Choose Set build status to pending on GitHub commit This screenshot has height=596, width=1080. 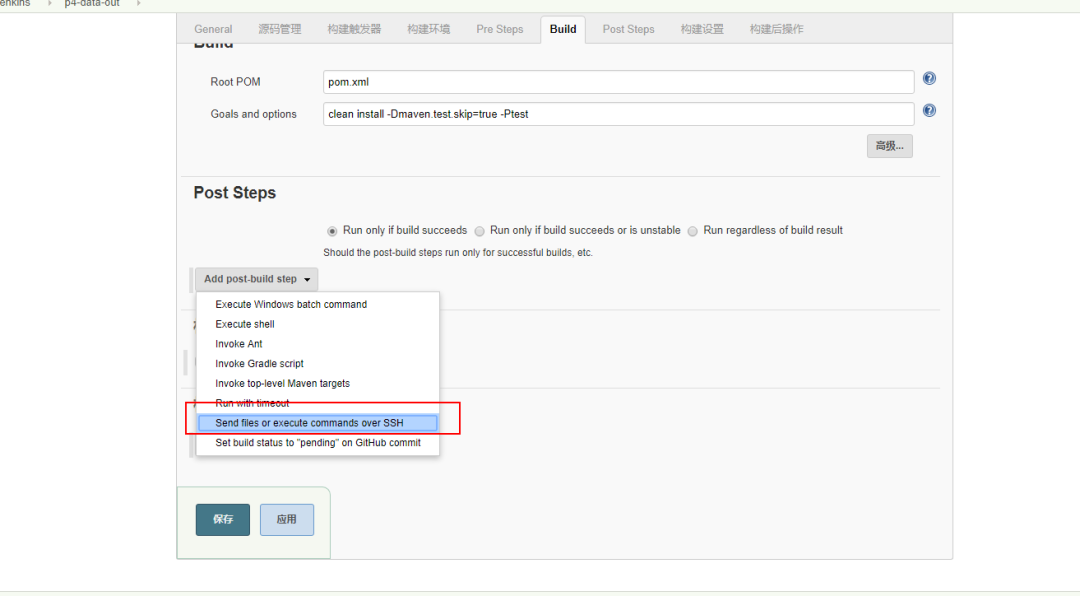click(318, 442)
